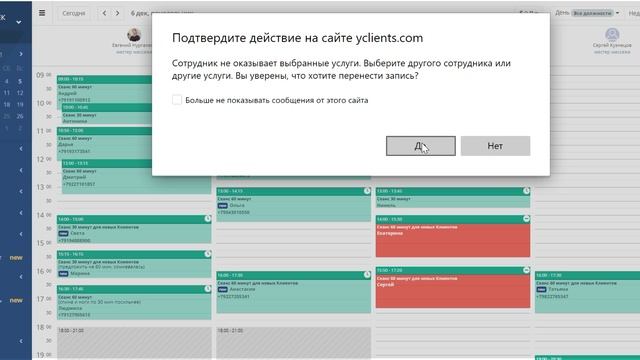Check 'Больше не показывать сообщения от этого сайта'
Viewport: 640px width, 360px height.
tap(177, 100)
